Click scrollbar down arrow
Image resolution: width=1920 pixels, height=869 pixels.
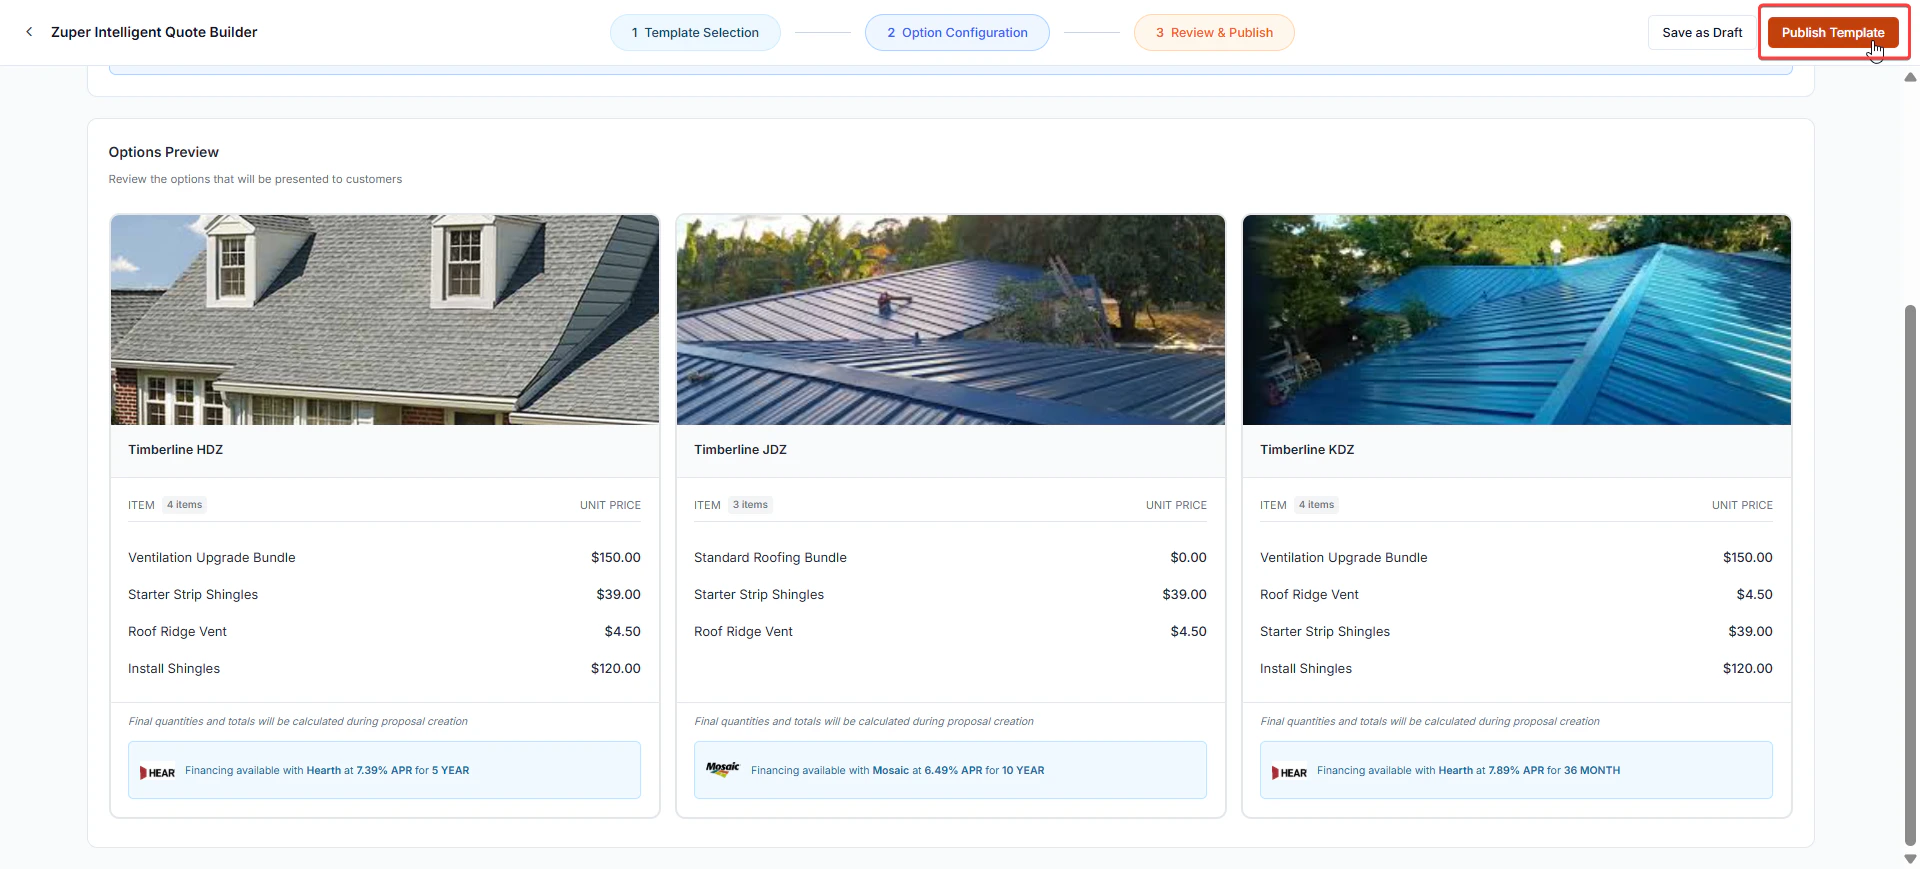click(x=1910, y=859)
